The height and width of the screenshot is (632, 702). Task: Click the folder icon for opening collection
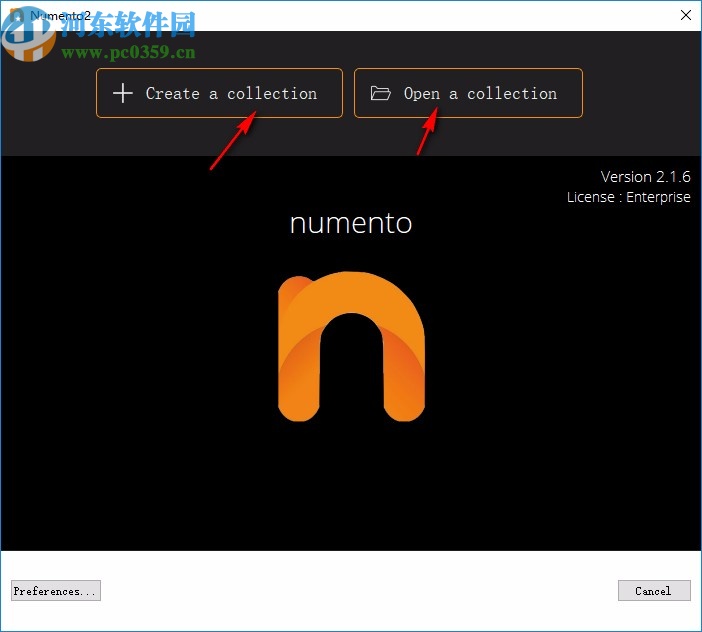(x=381, y=93)
